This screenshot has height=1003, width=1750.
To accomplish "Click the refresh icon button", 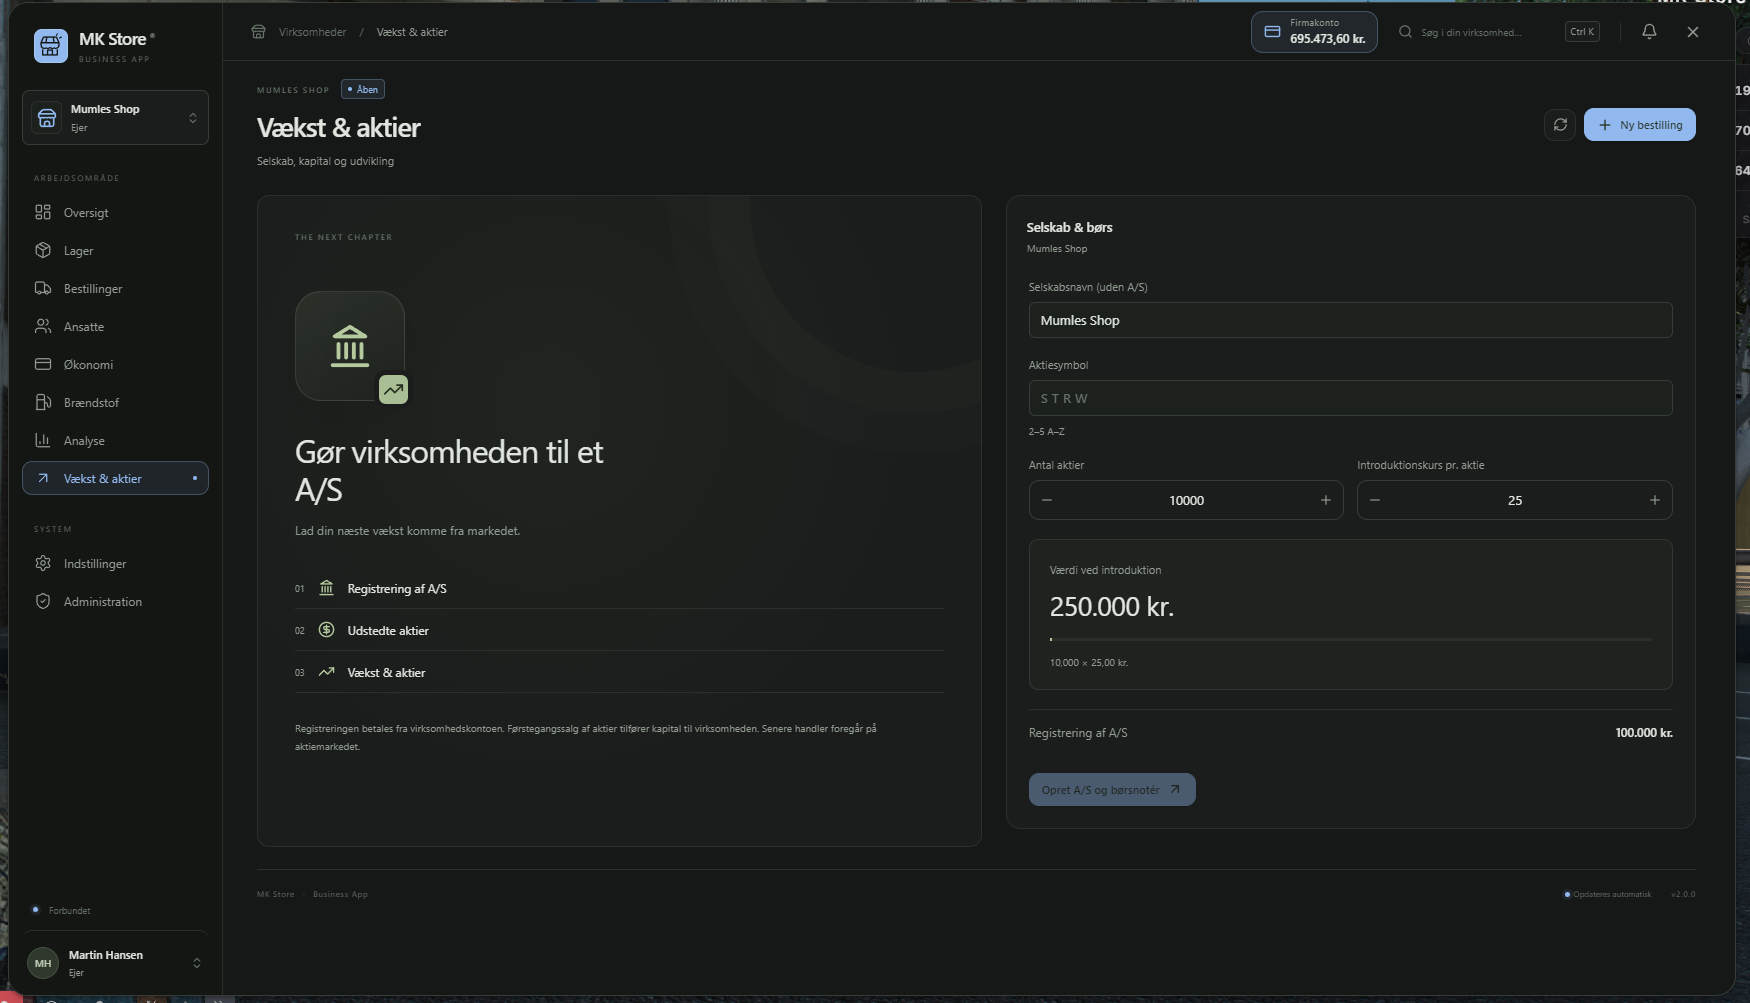I will coord(1560,125).
